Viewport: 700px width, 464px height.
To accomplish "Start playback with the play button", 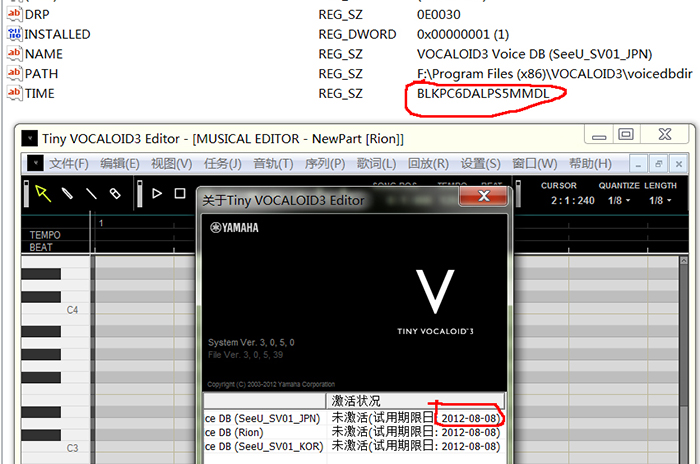I will pyautogui.click(x=157, y=193).
